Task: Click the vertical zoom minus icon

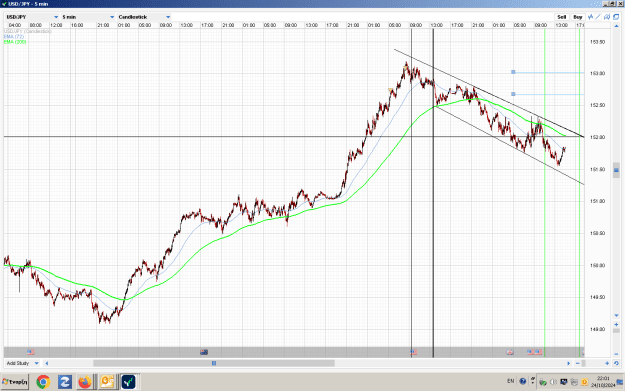Action: (616, 354)
